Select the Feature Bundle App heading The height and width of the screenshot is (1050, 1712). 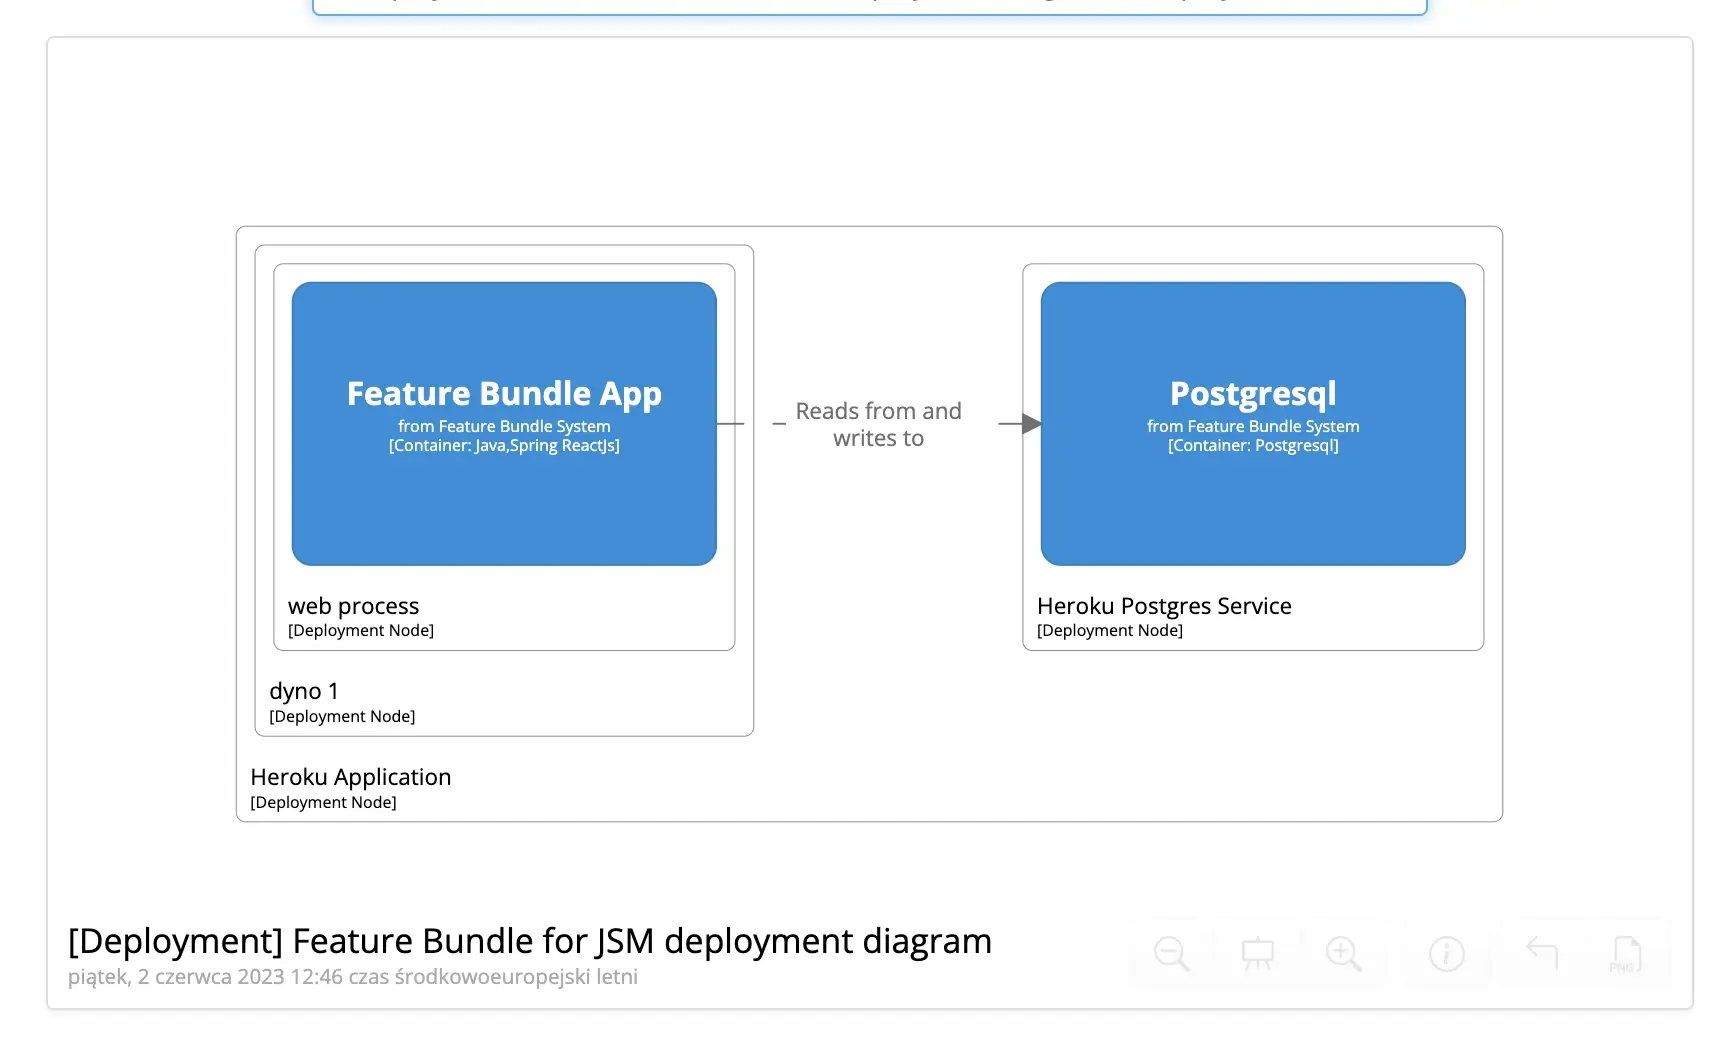tap(504, 393)
